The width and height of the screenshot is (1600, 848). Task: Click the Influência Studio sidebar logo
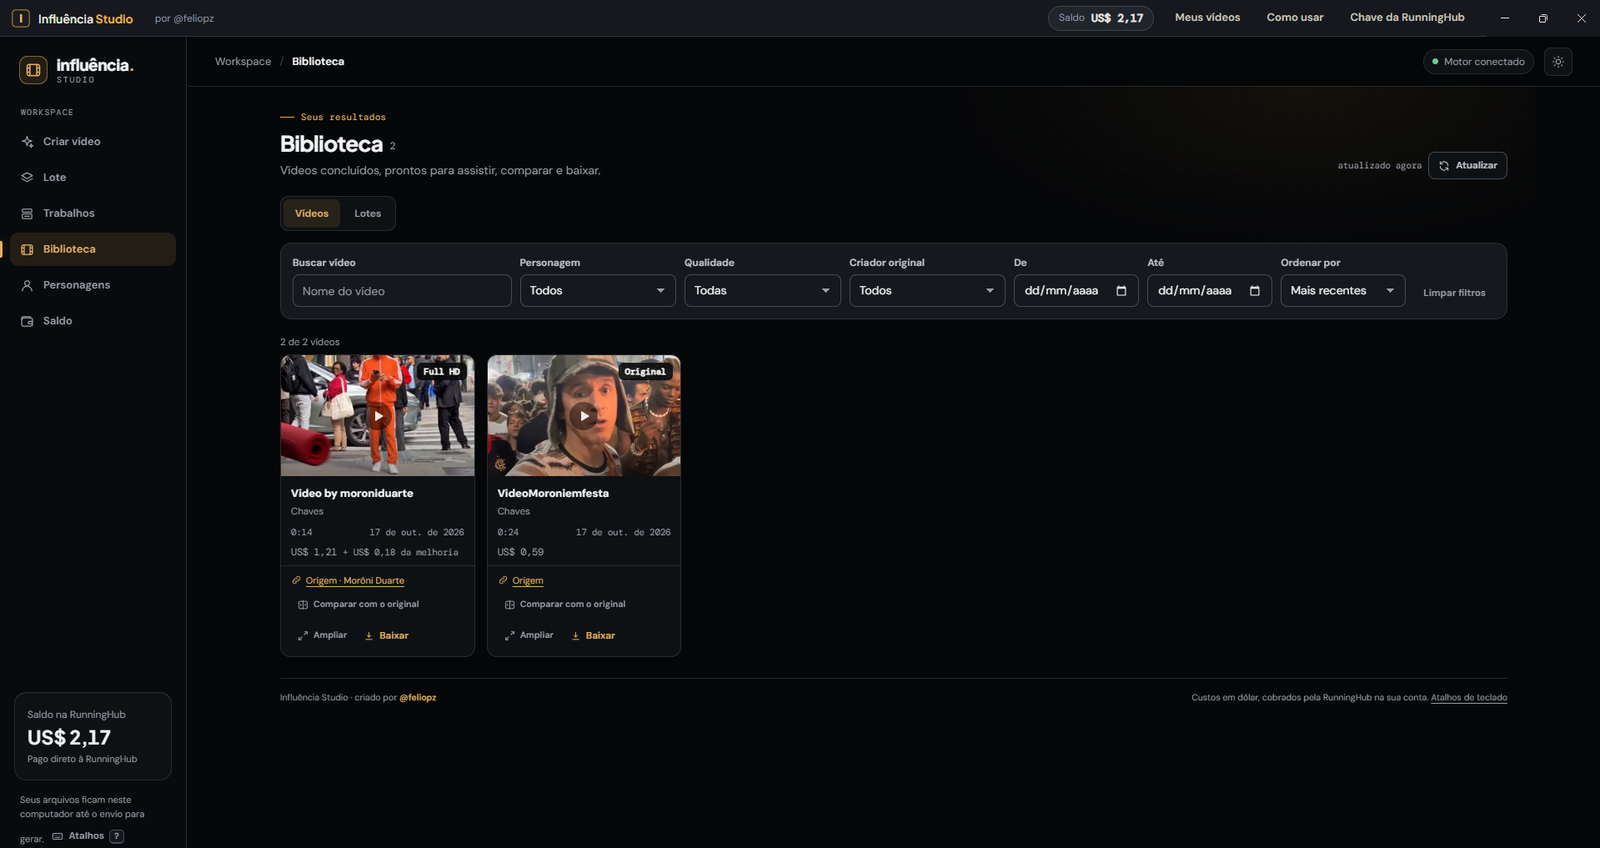76,70
